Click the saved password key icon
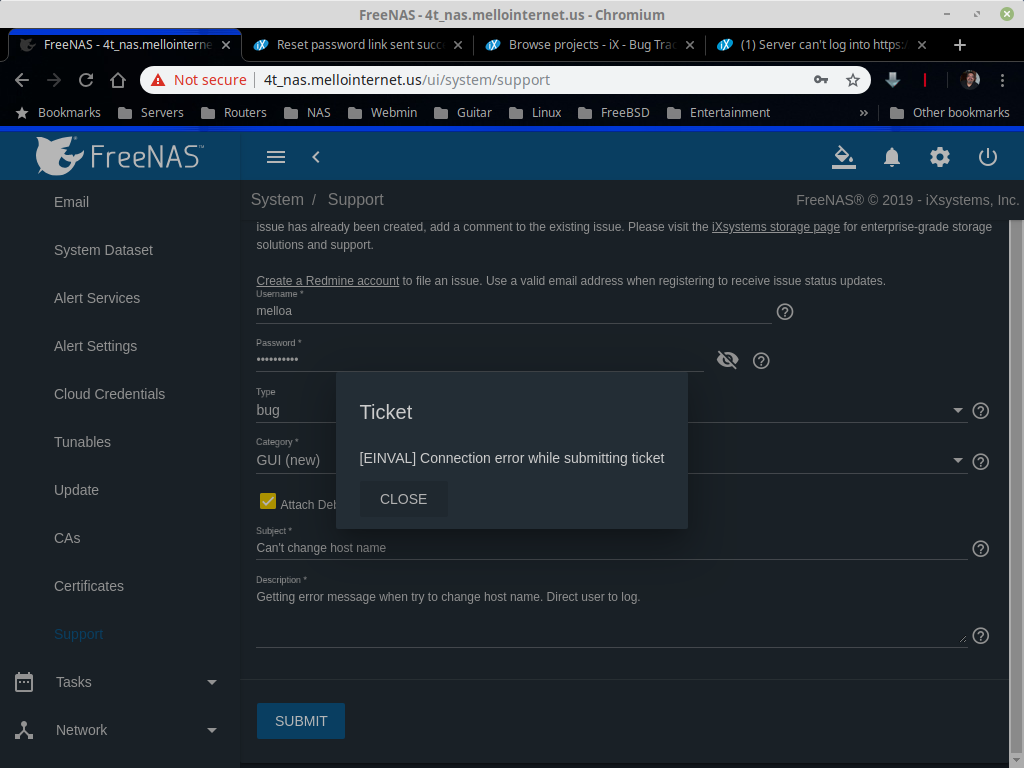1024x768 pixels. pos(821,80)
